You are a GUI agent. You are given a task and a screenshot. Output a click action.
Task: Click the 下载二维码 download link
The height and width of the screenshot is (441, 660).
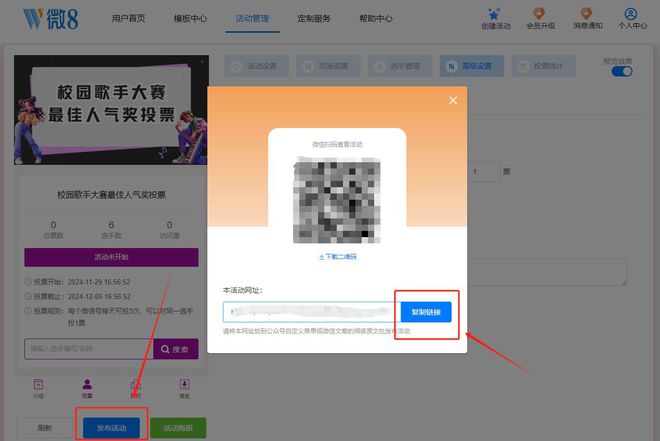pyautogui.click(x=337, y=256)
